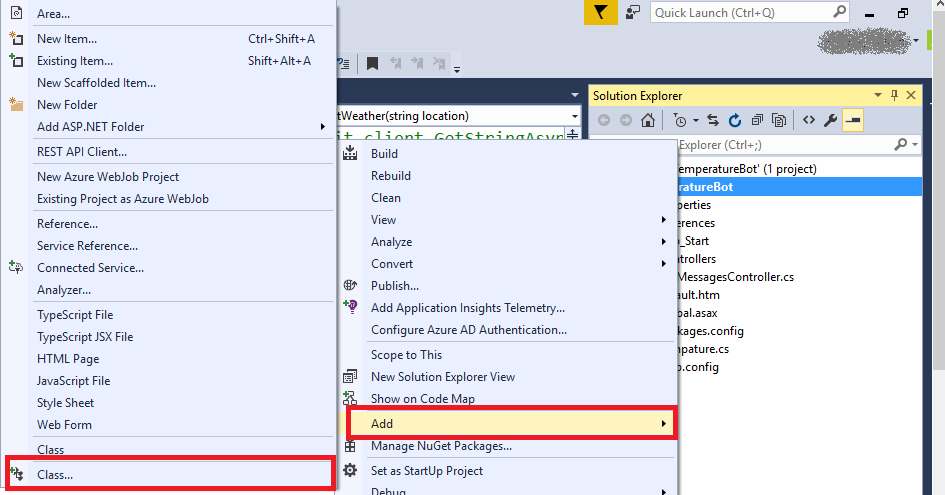945x495 pixels.
Task: Open the Pending Changes Filter dropdown arrow
Action: coord(696,121)
